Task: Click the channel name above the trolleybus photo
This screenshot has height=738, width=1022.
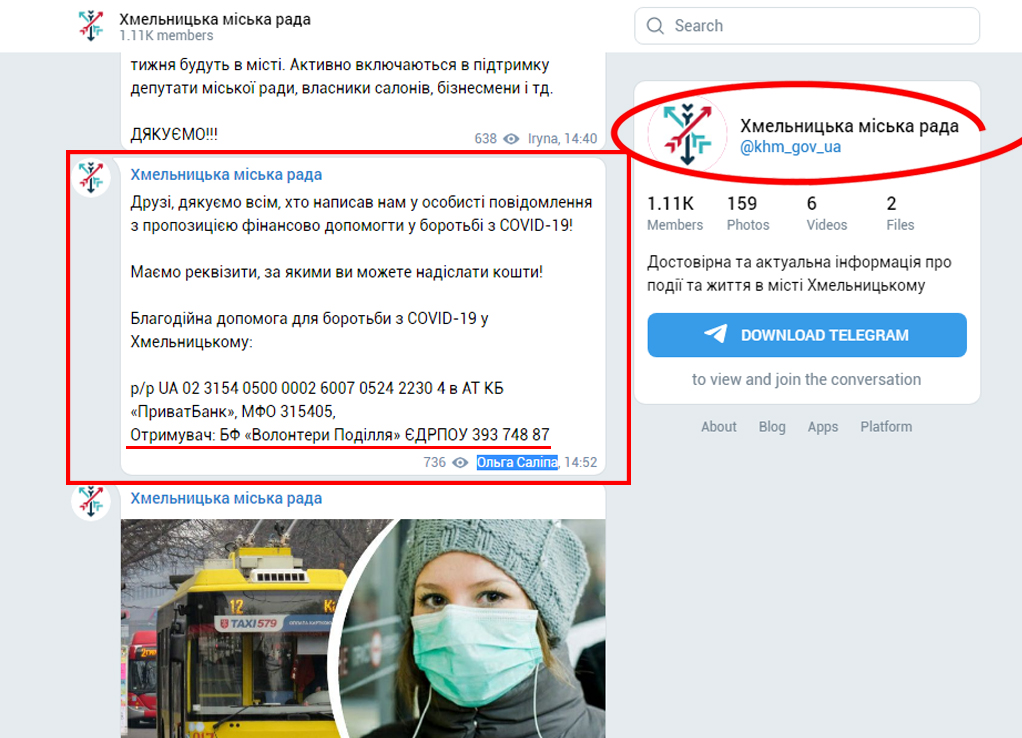Action: click(x=226, y=498)
